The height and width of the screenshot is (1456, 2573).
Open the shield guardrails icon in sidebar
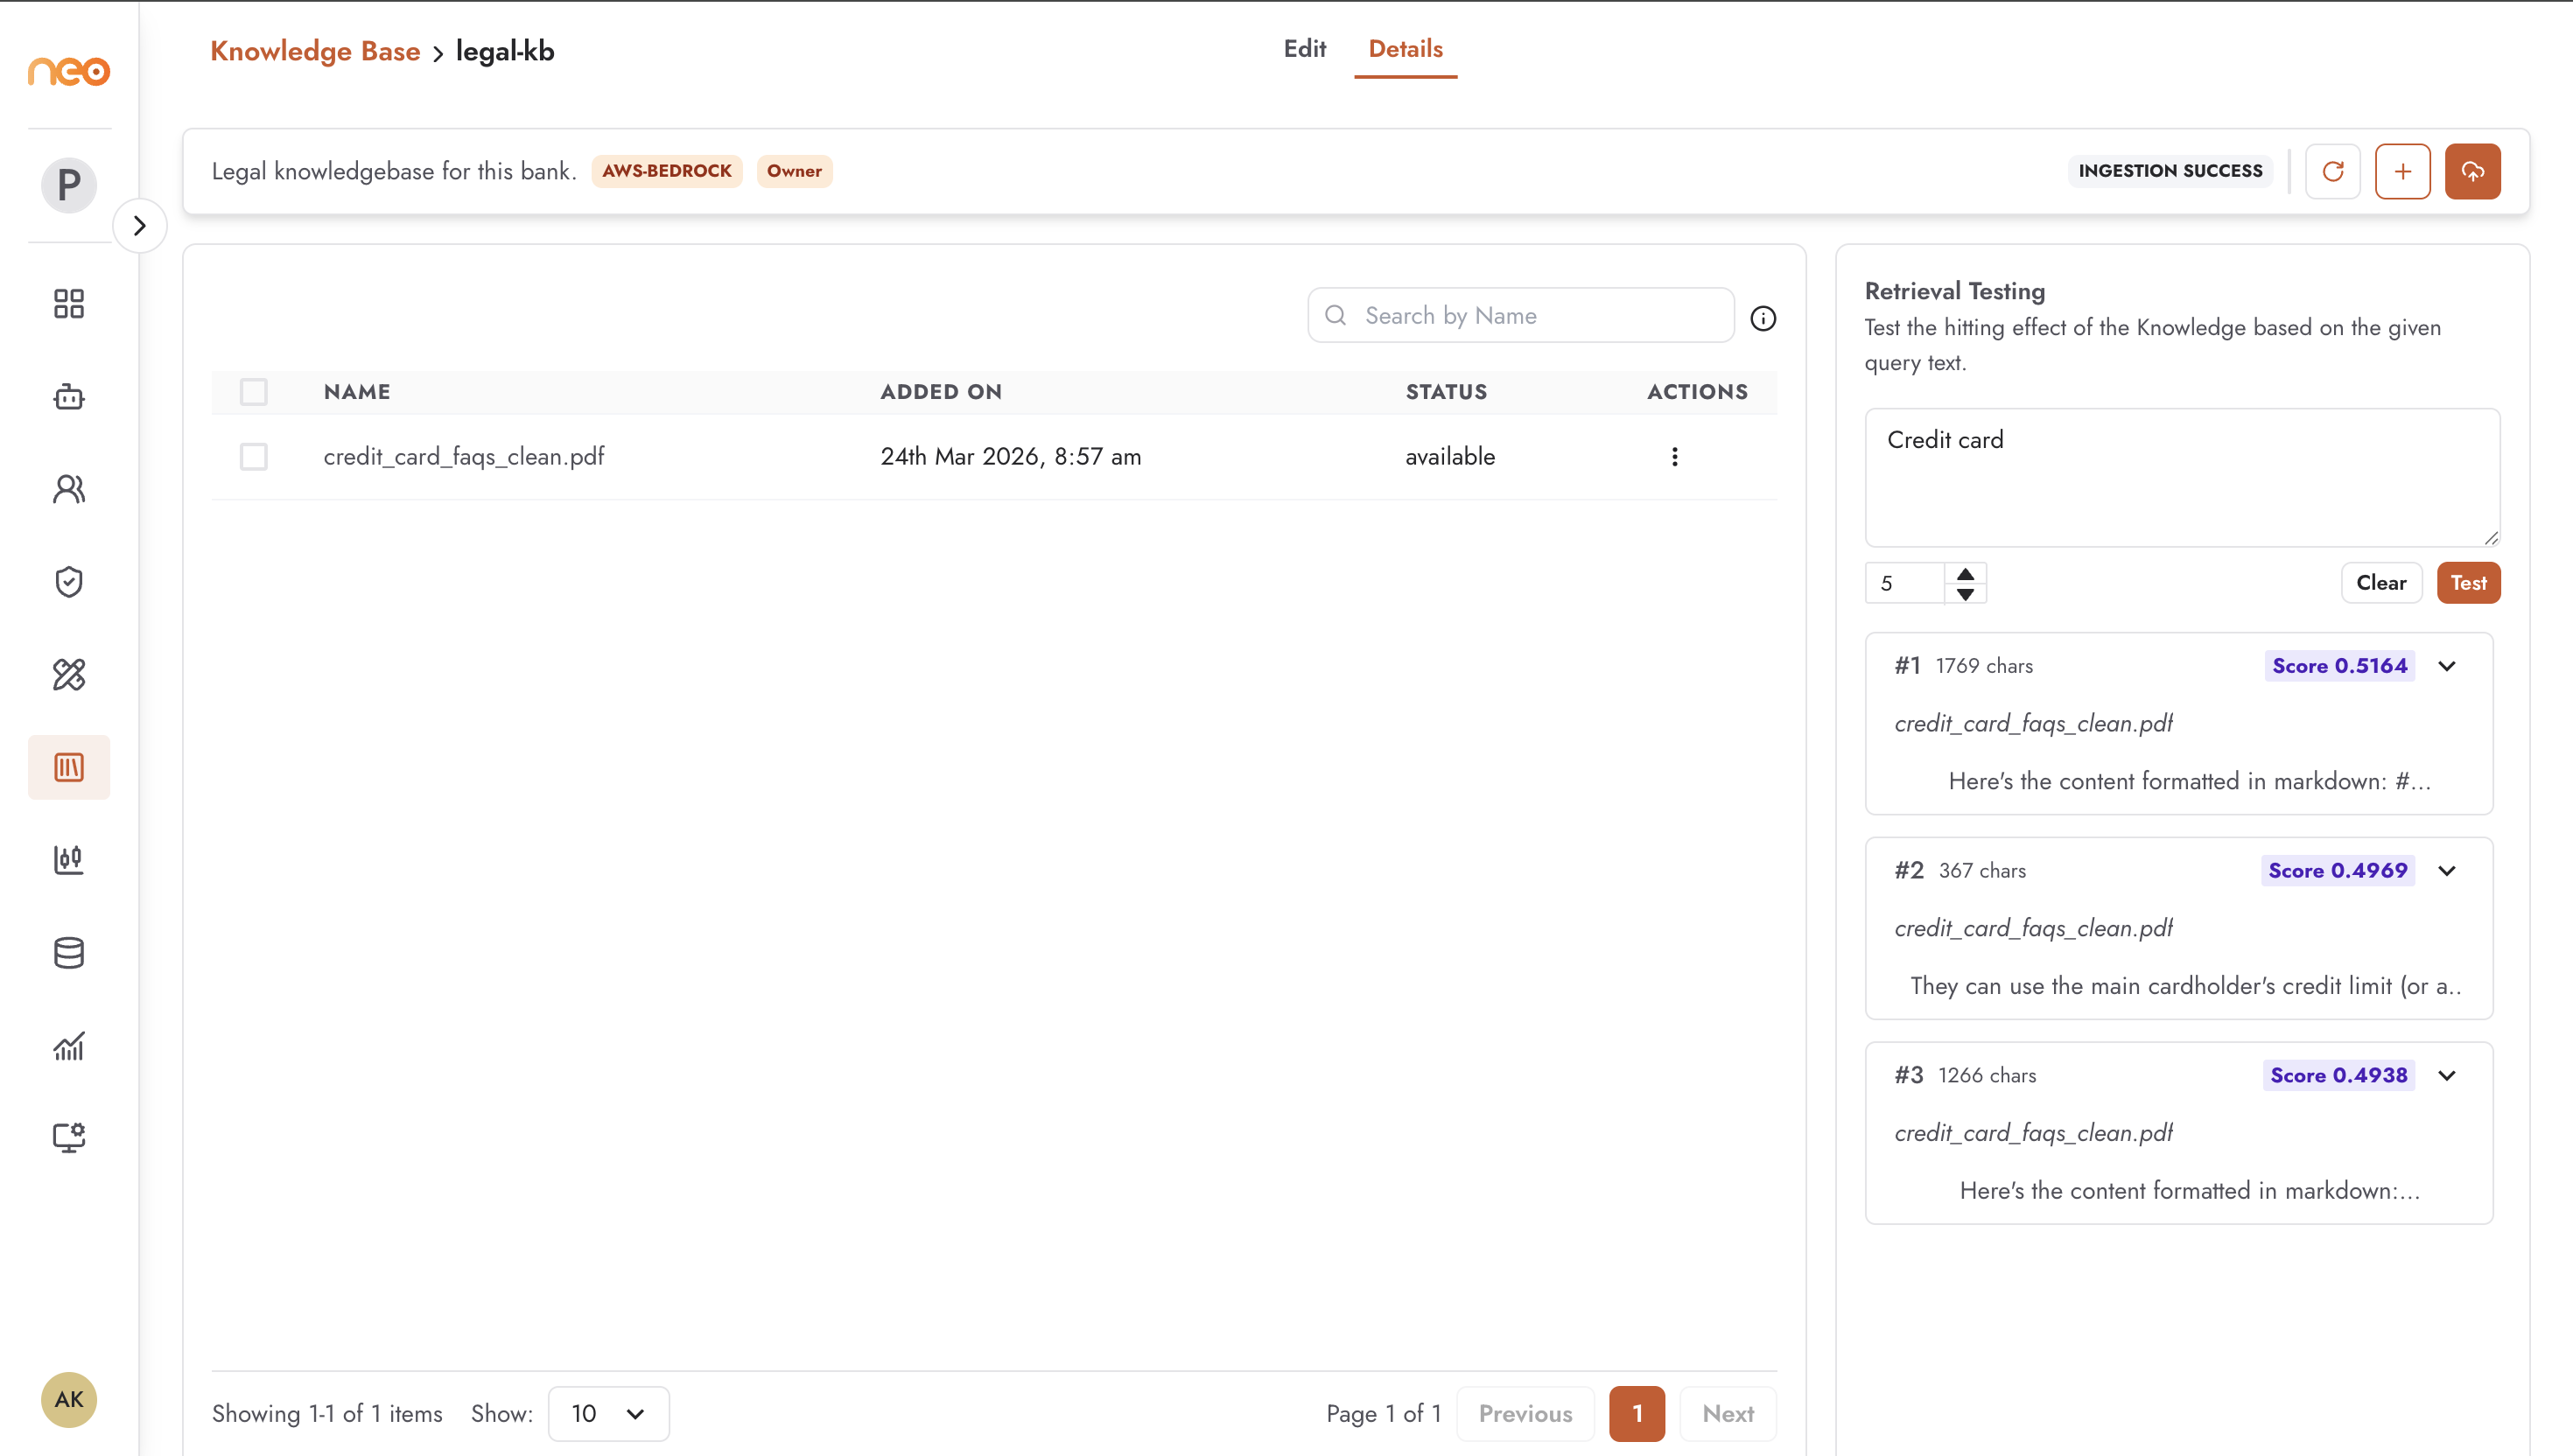coord(69,582)
